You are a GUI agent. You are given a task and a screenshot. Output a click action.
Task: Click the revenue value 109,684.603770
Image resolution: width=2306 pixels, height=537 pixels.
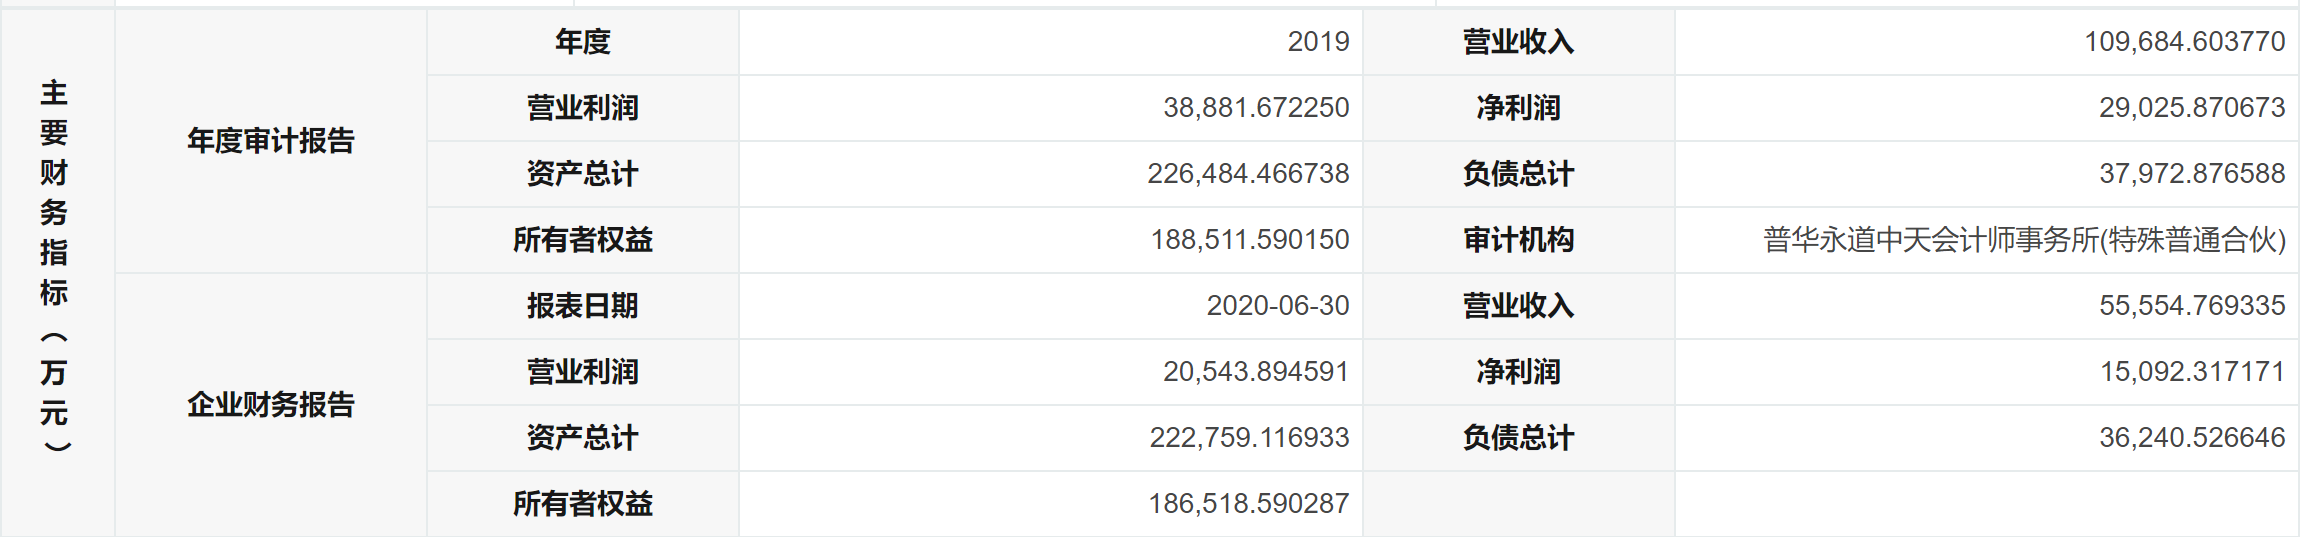click(x=2184, y=42)
